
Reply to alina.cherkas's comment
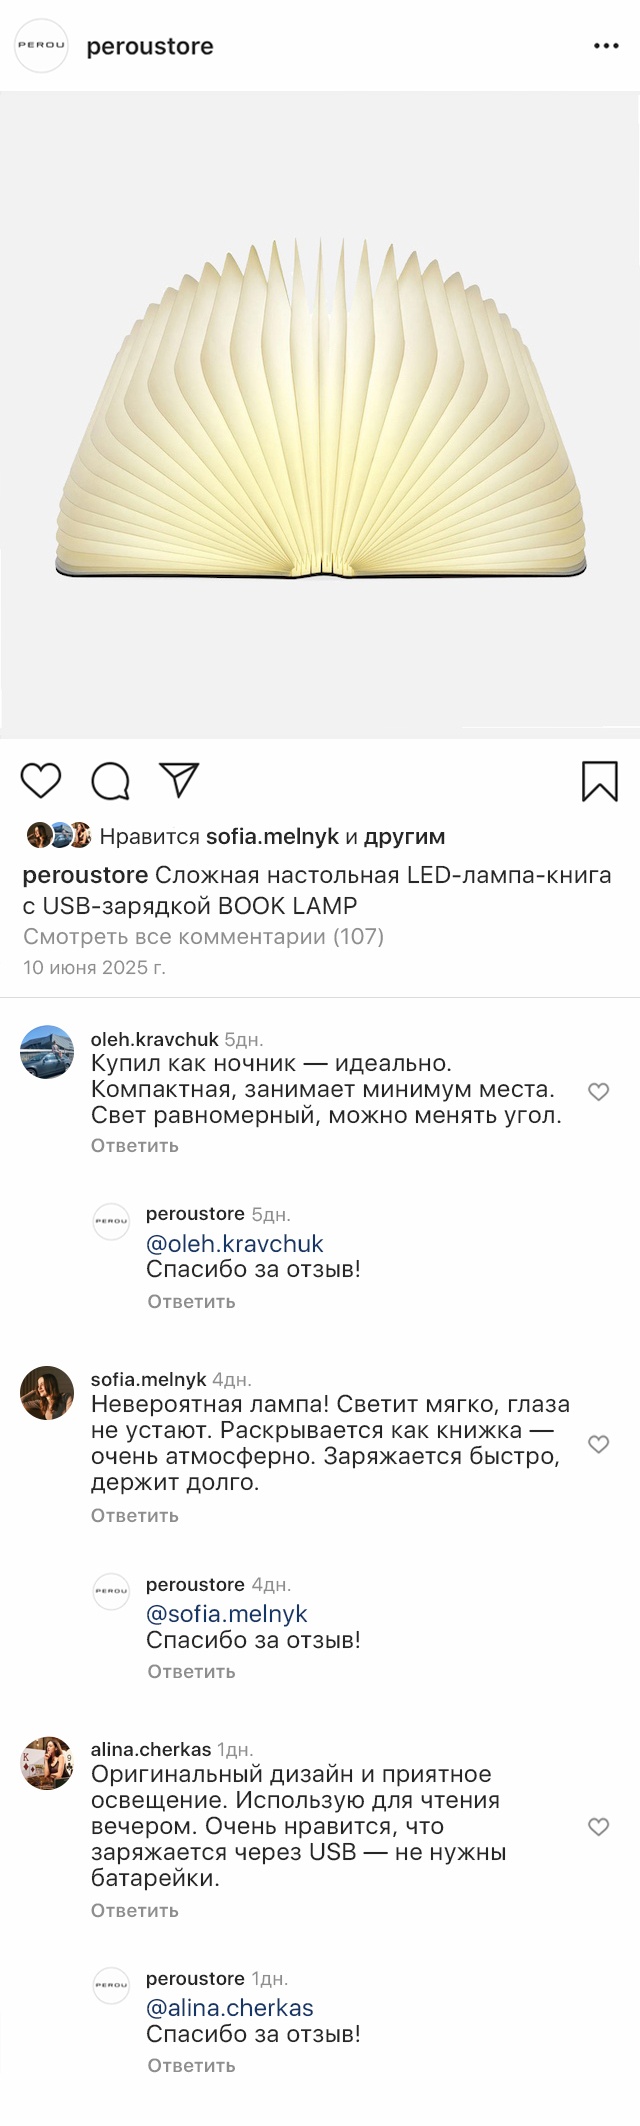point(135,1911)
